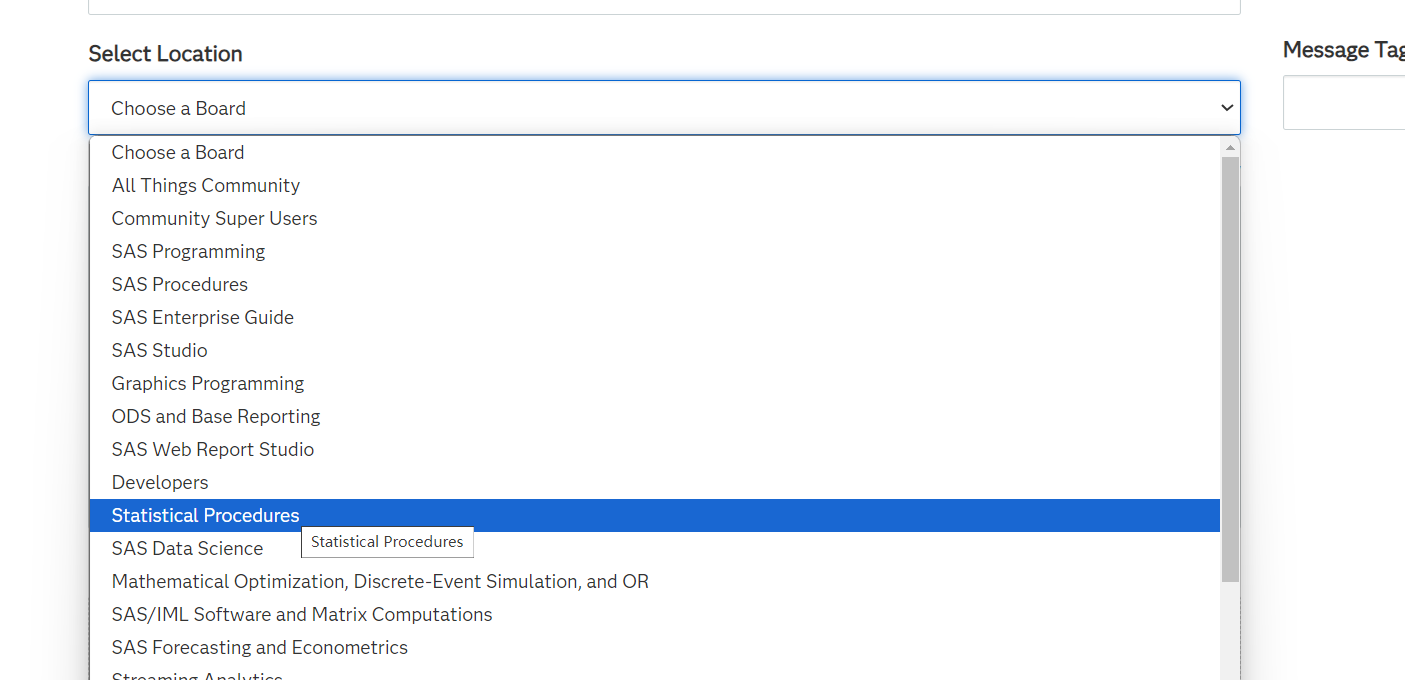1405x680 pixels.
Task: Select the SAS Procedures option
Action: pyautogui.click(x=179, y=284)
